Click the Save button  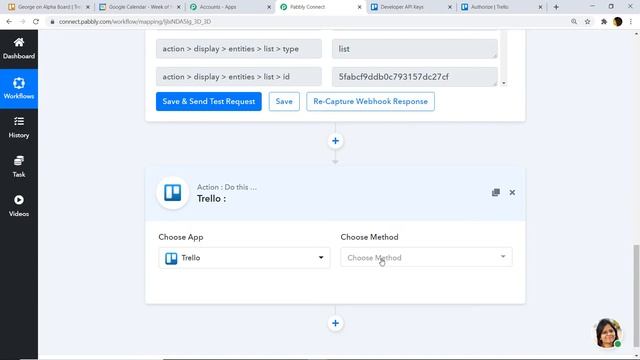tap(284, 101)
